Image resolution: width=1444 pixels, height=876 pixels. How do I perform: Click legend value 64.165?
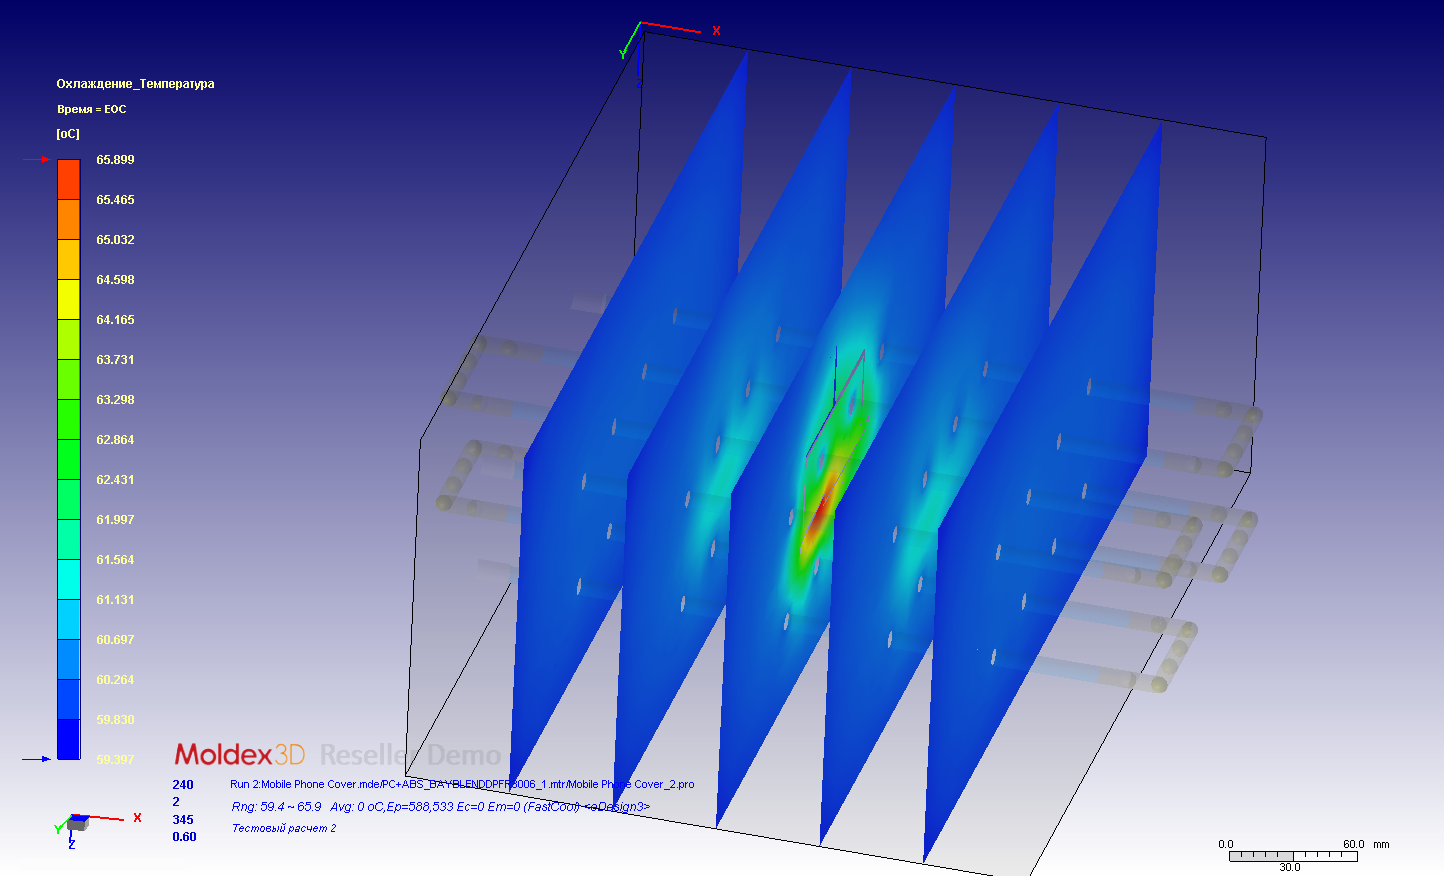115,320
